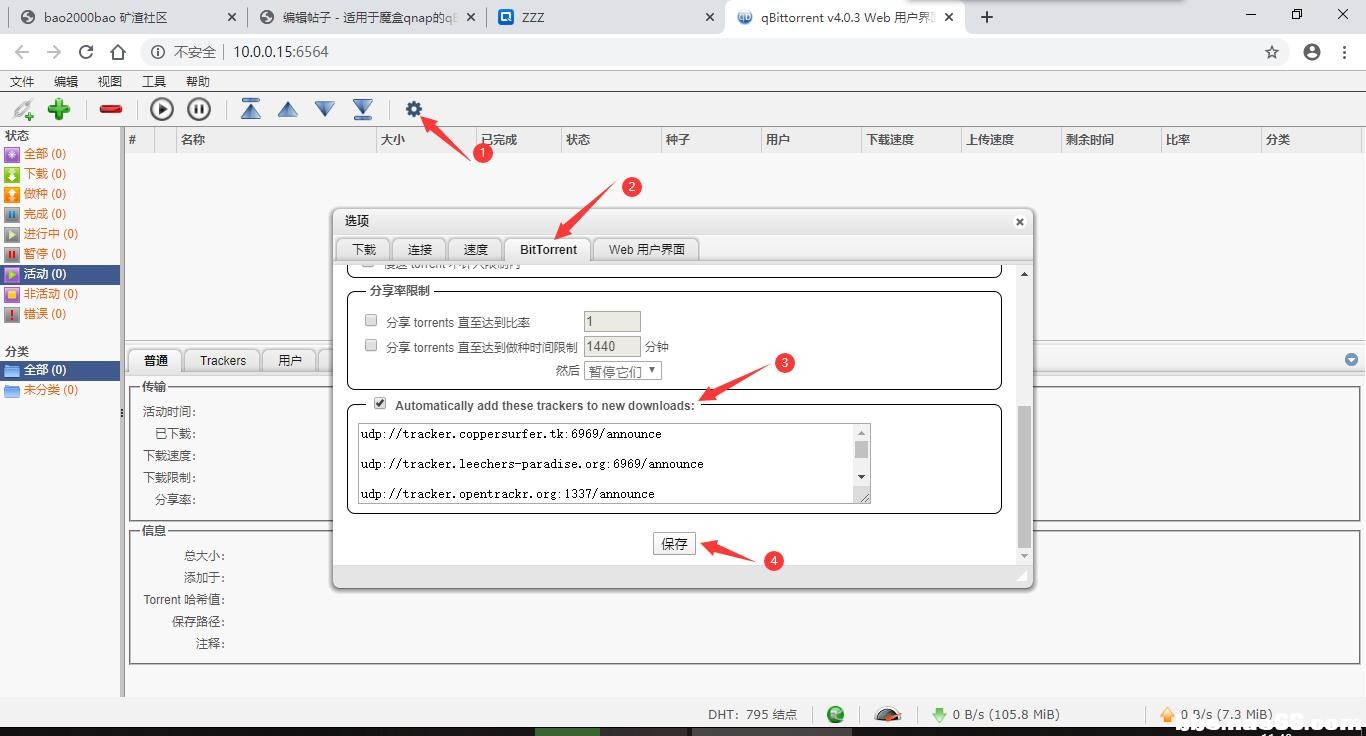
Task: Click inside the trackers list text area
Action: (606, 463)
